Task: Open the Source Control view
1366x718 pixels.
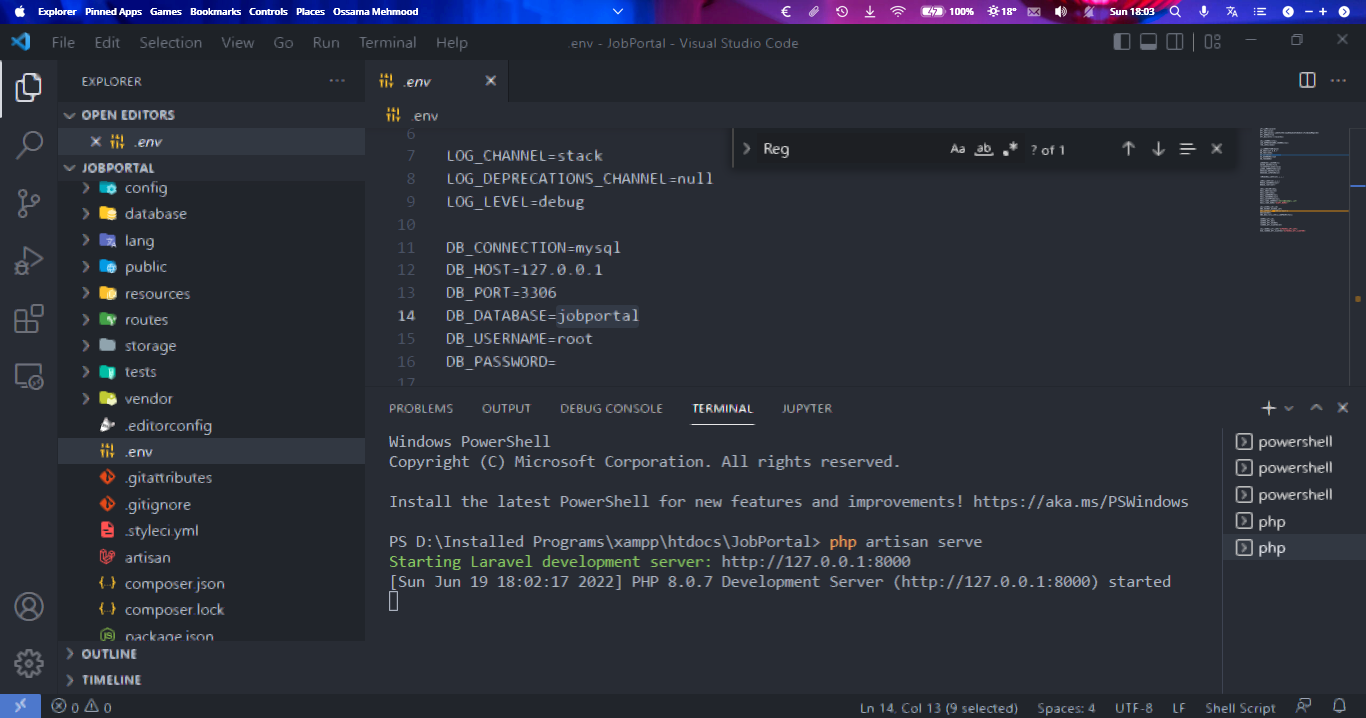Action: [x=29, y=203]
